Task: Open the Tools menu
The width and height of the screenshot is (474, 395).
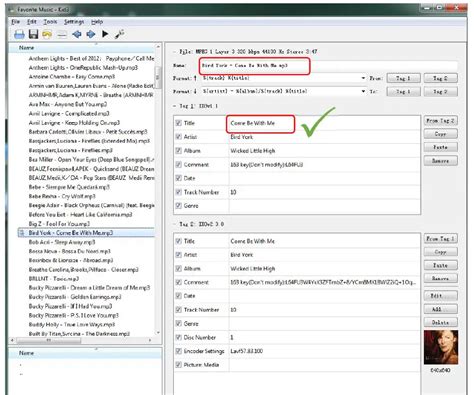Action: click(50, 22)
